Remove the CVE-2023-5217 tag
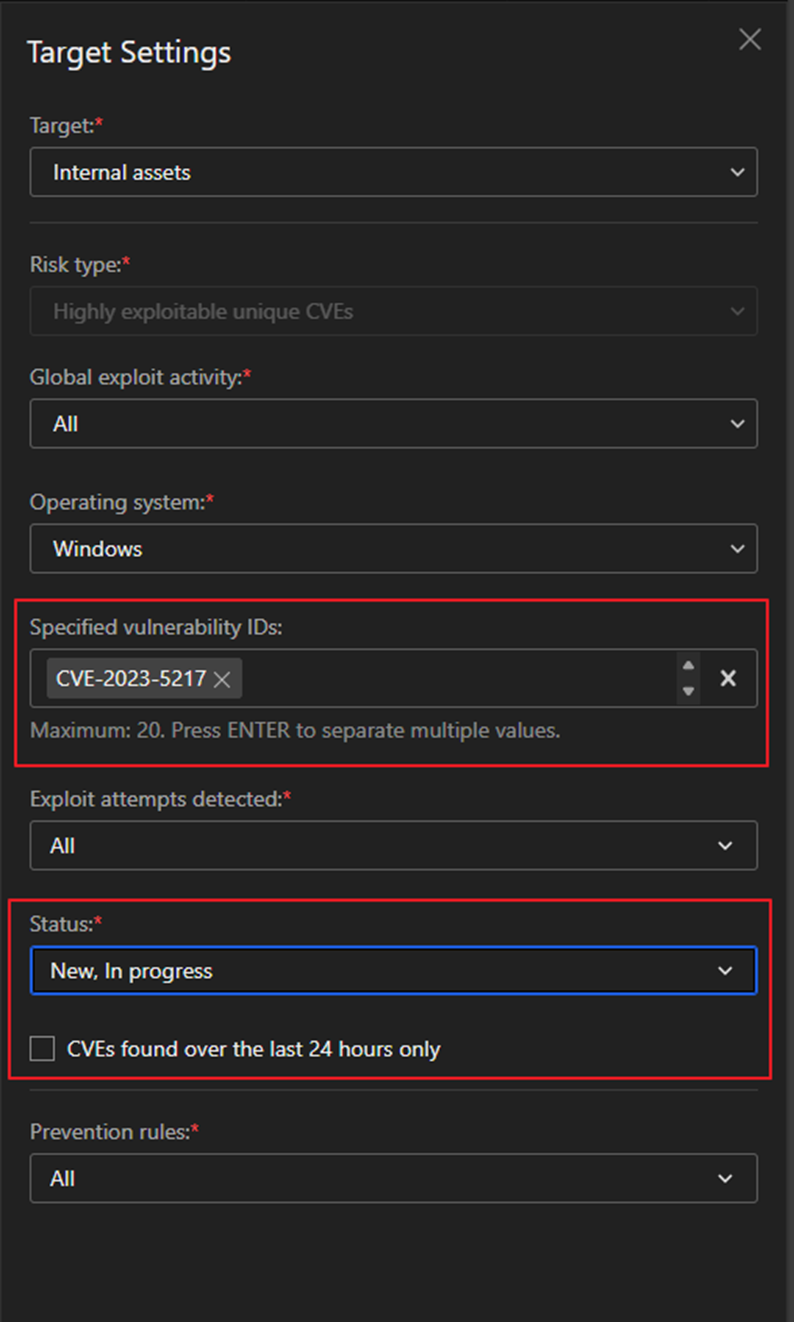 point(222,680)
